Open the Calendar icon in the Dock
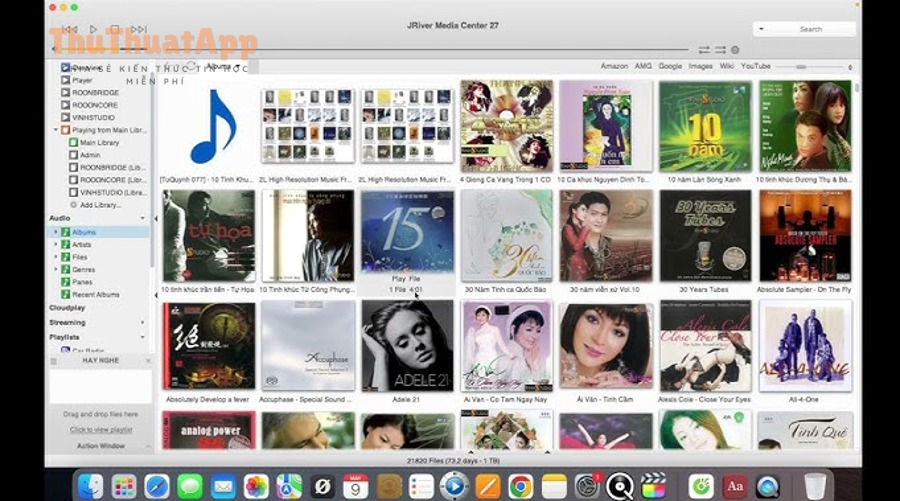900x501 pixels. pos(355,487)
